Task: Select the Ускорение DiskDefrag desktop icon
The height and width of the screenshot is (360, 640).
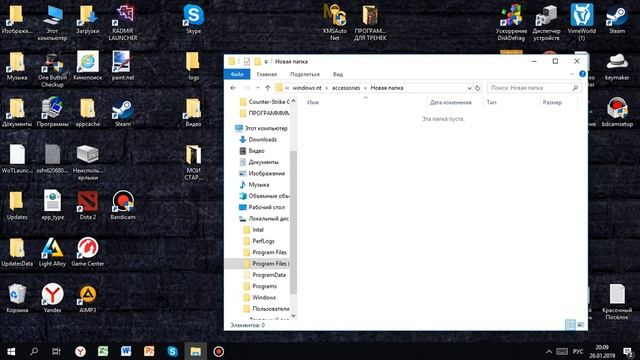Action: click(511, 22)
